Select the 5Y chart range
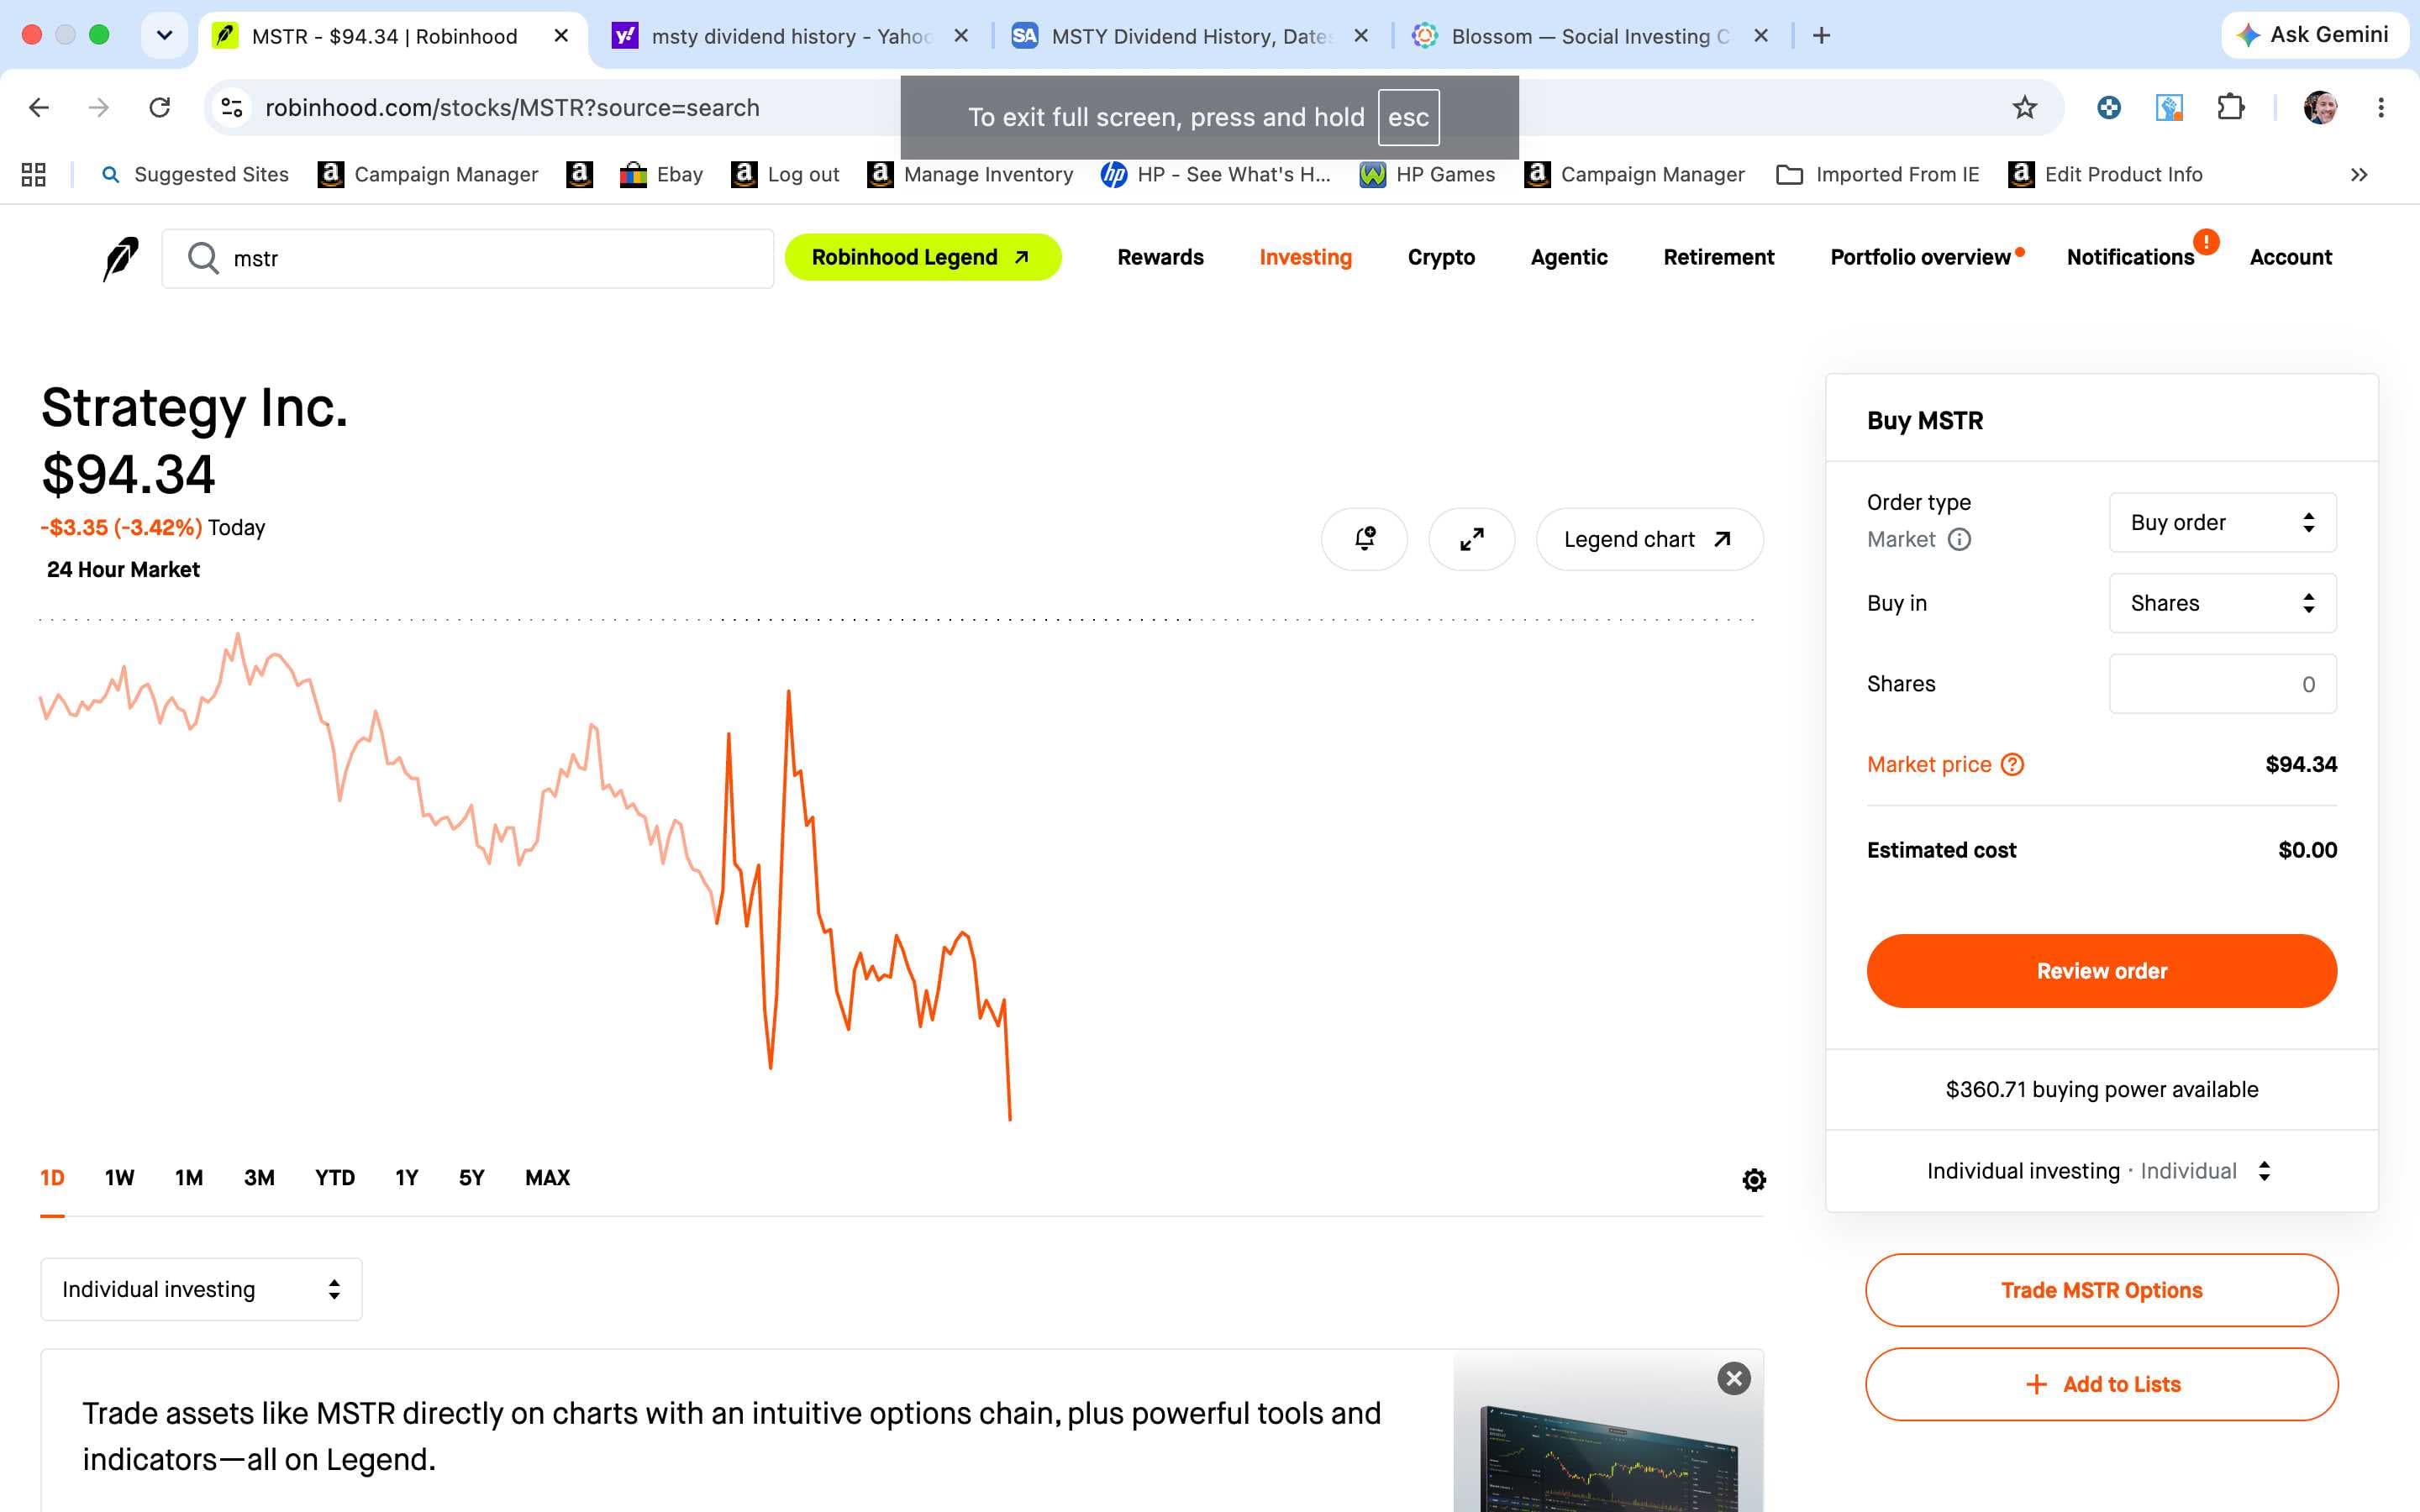This screenshot has width=2420, height=1512. tap(471, 1178)
